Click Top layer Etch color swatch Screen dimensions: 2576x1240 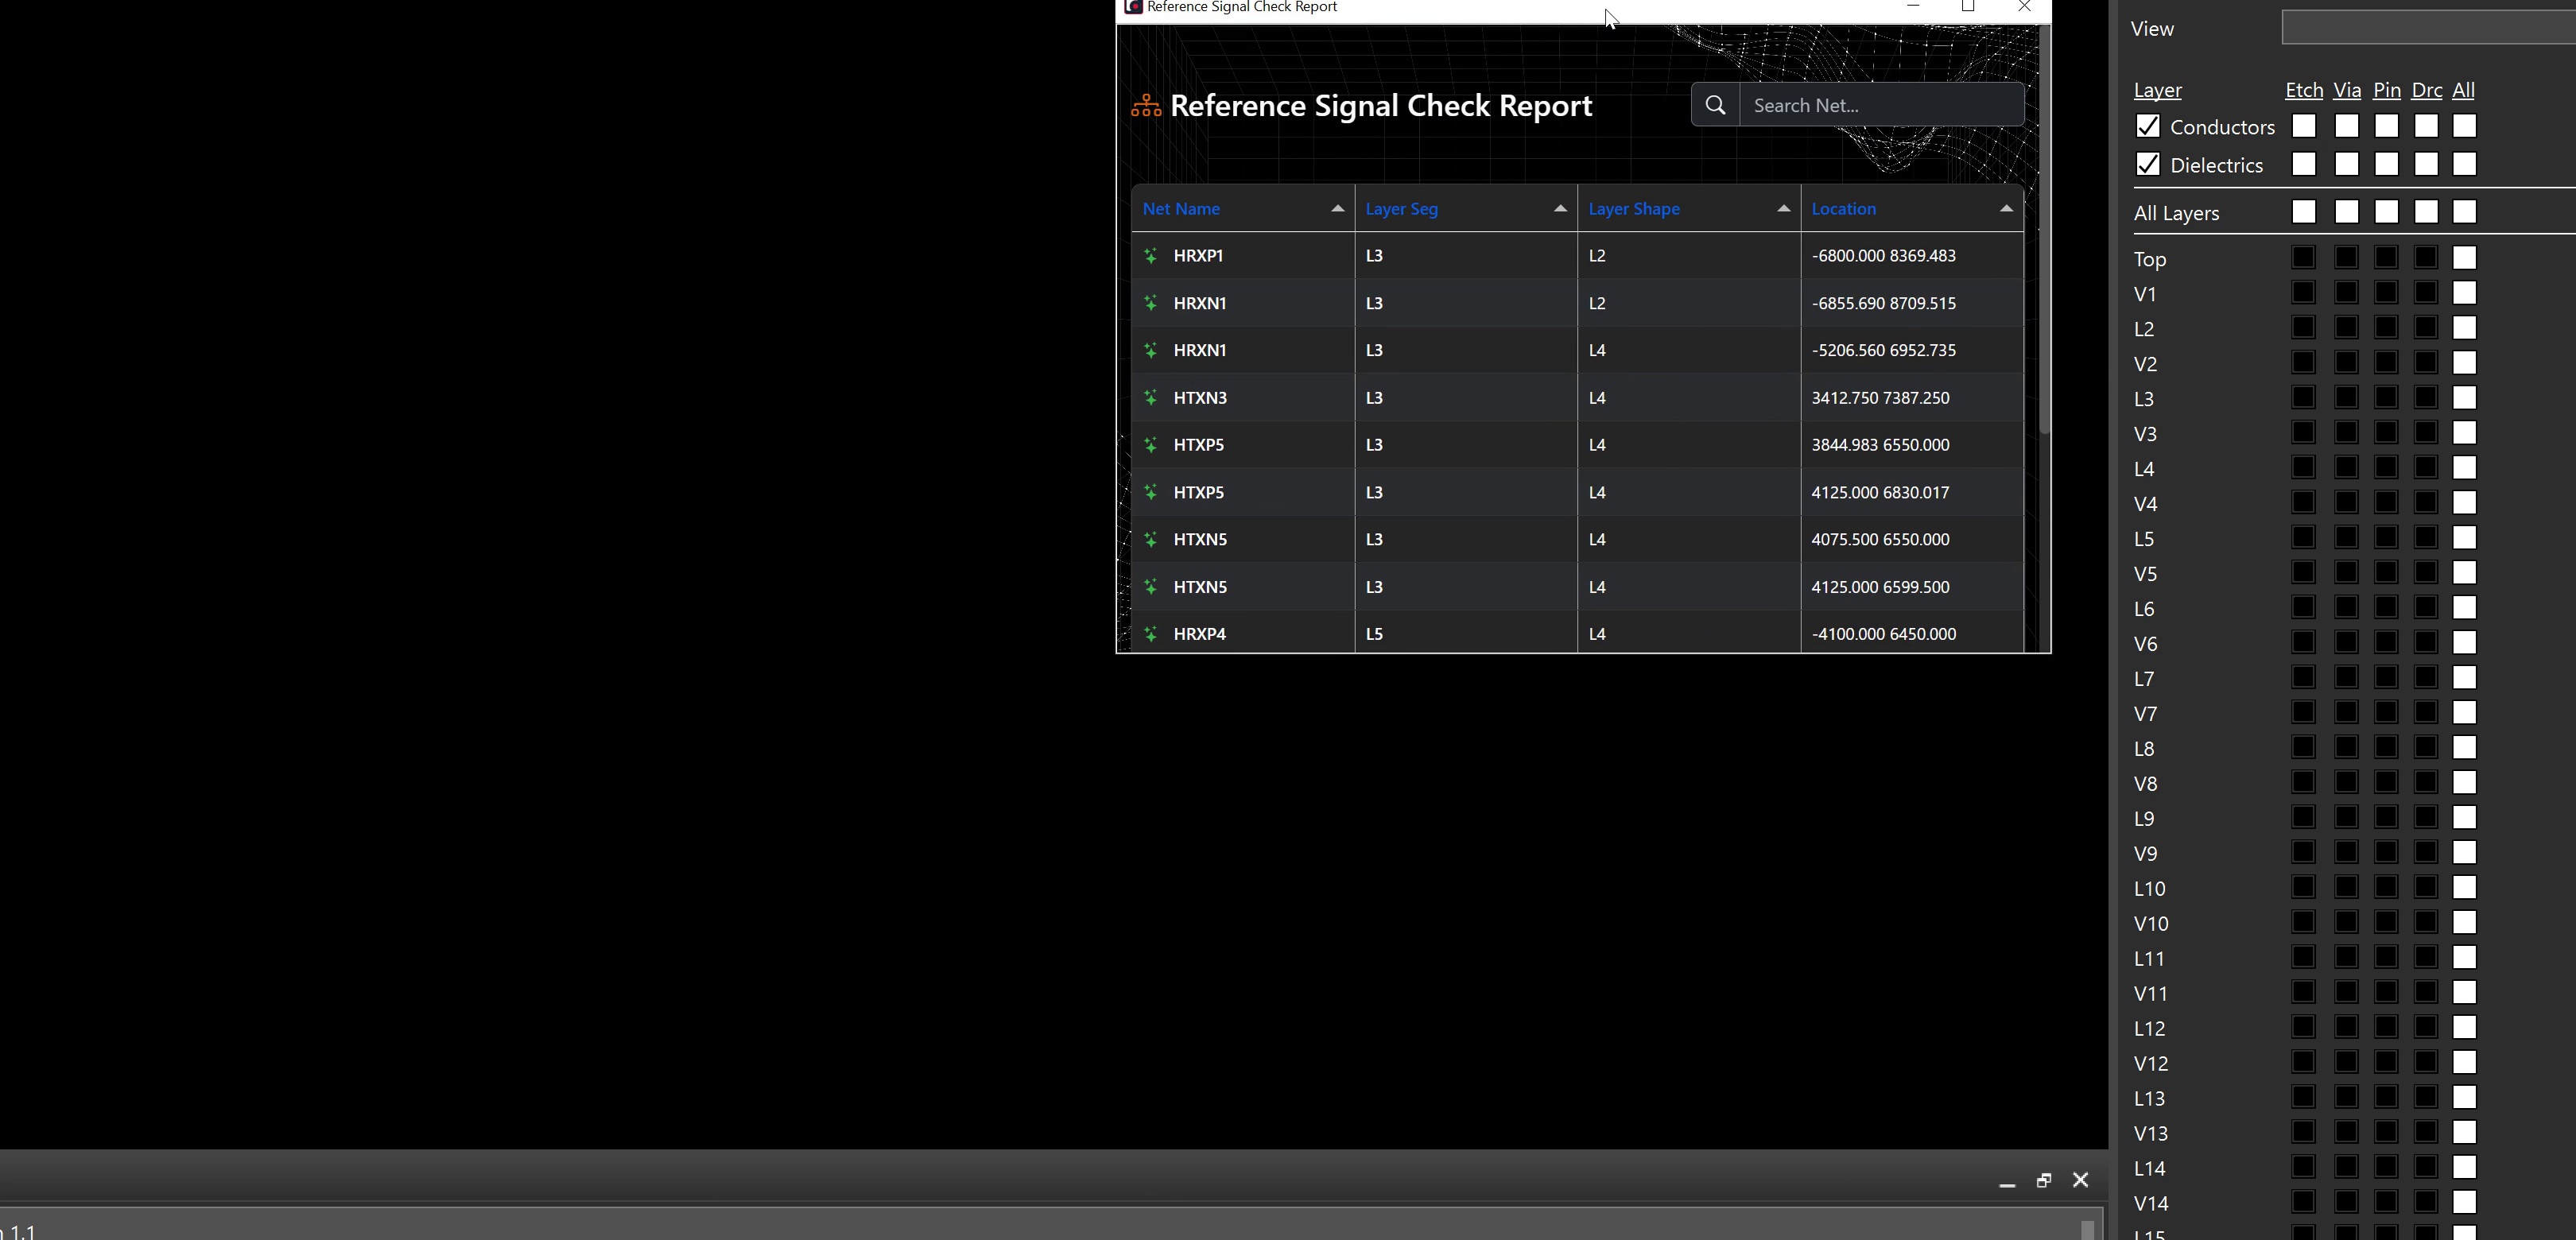pyautogui.click(x=2304, y=258)
